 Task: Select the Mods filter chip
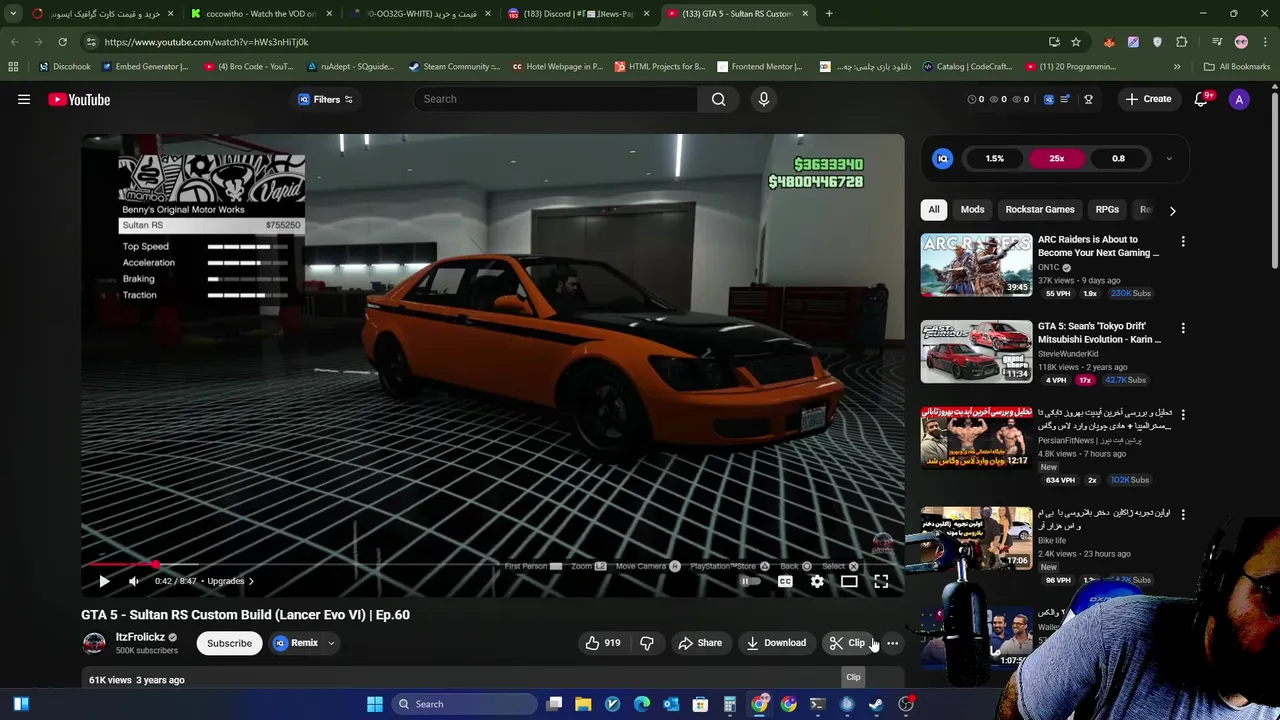tap(972, 209)
